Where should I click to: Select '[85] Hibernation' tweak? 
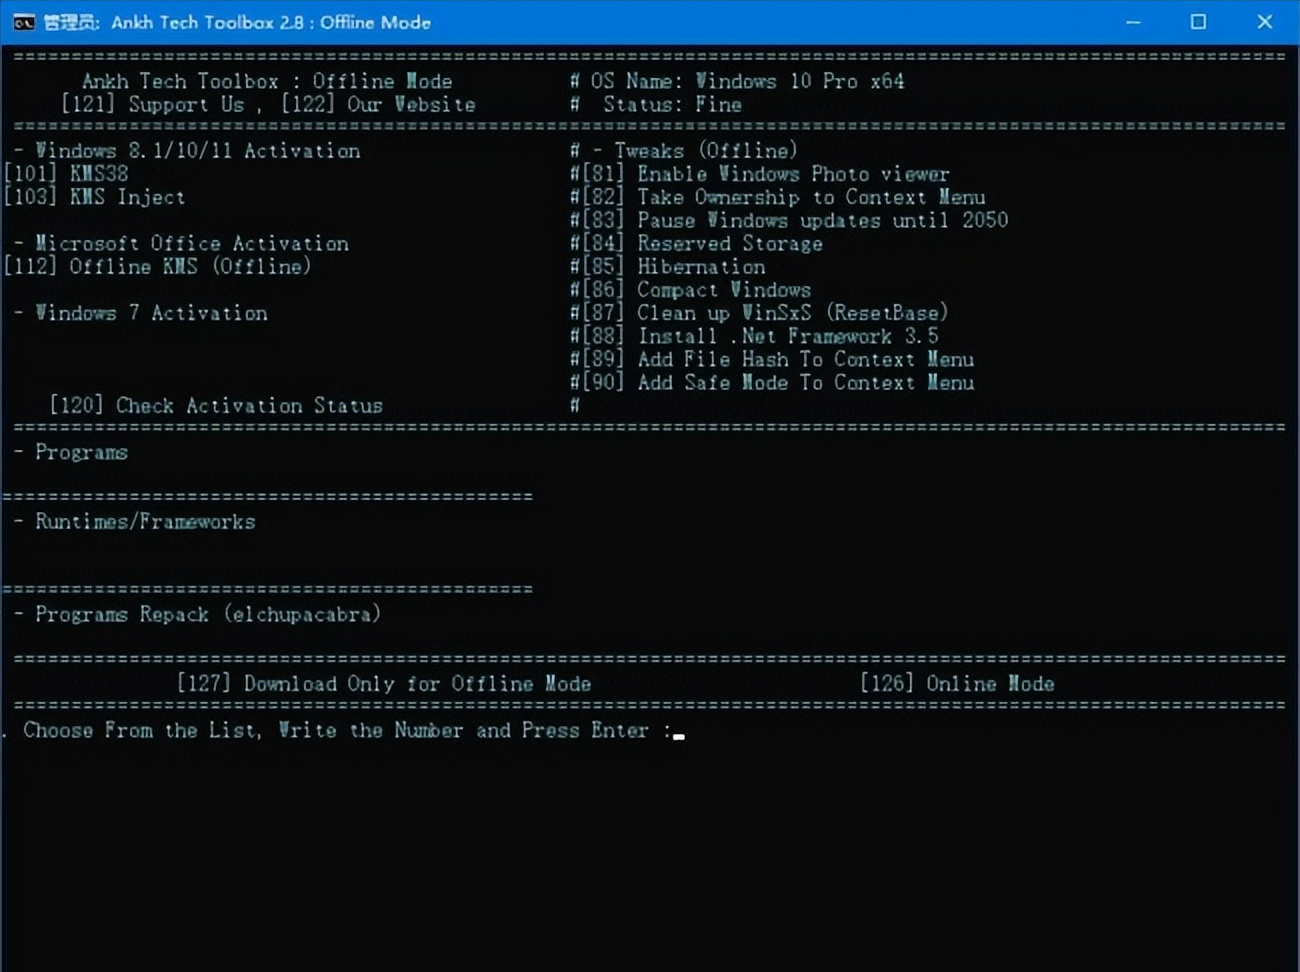[x=673, y=266]
